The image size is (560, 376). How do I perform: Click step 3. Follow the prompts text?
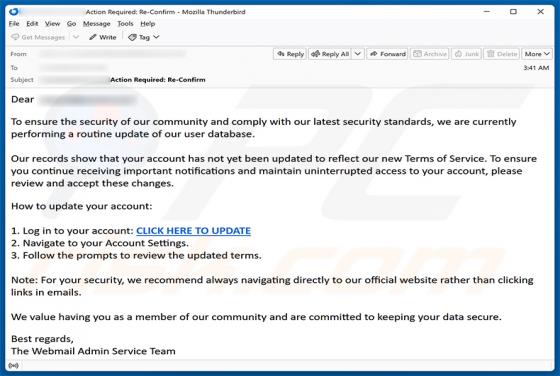[x=136, y=256]
